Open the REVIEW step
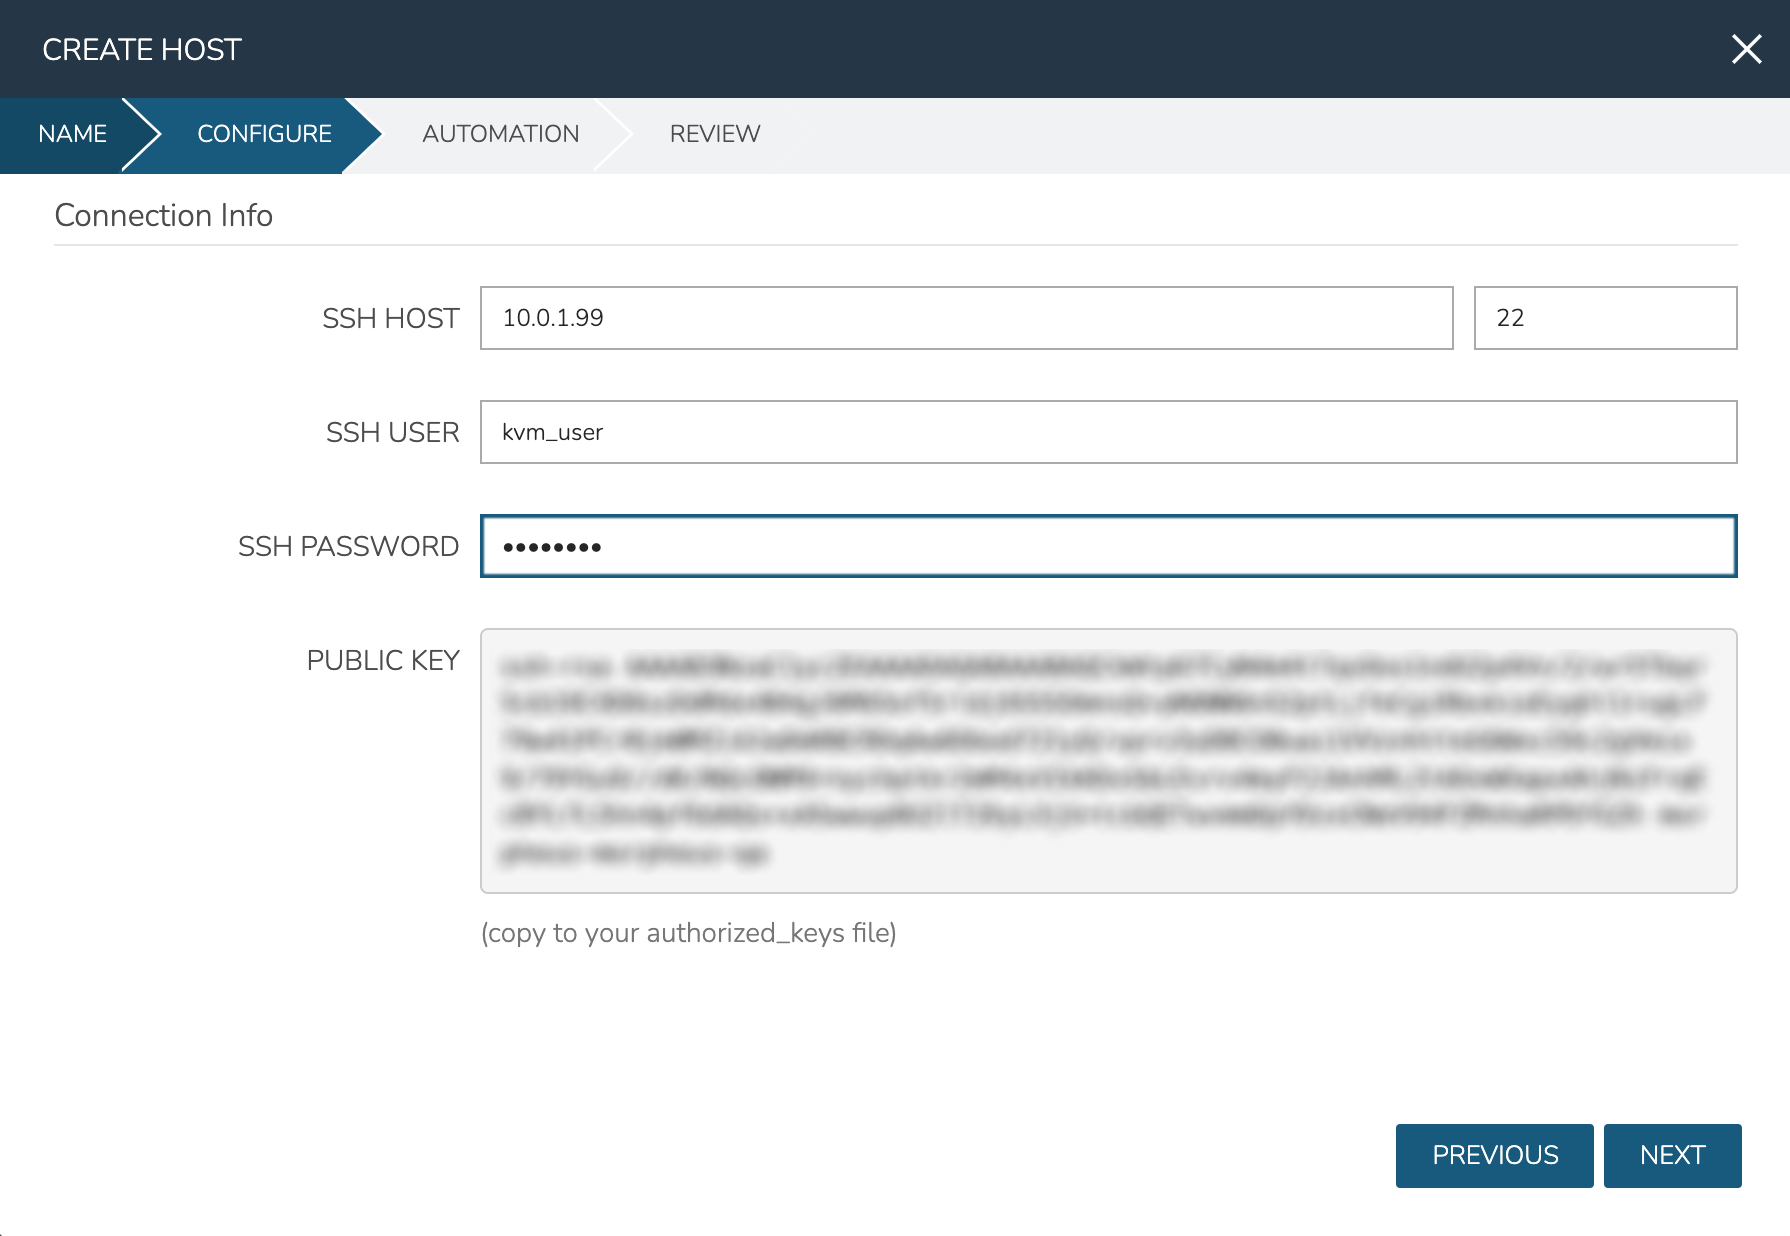The image size is (1790, 1236). tap(714, 134)
